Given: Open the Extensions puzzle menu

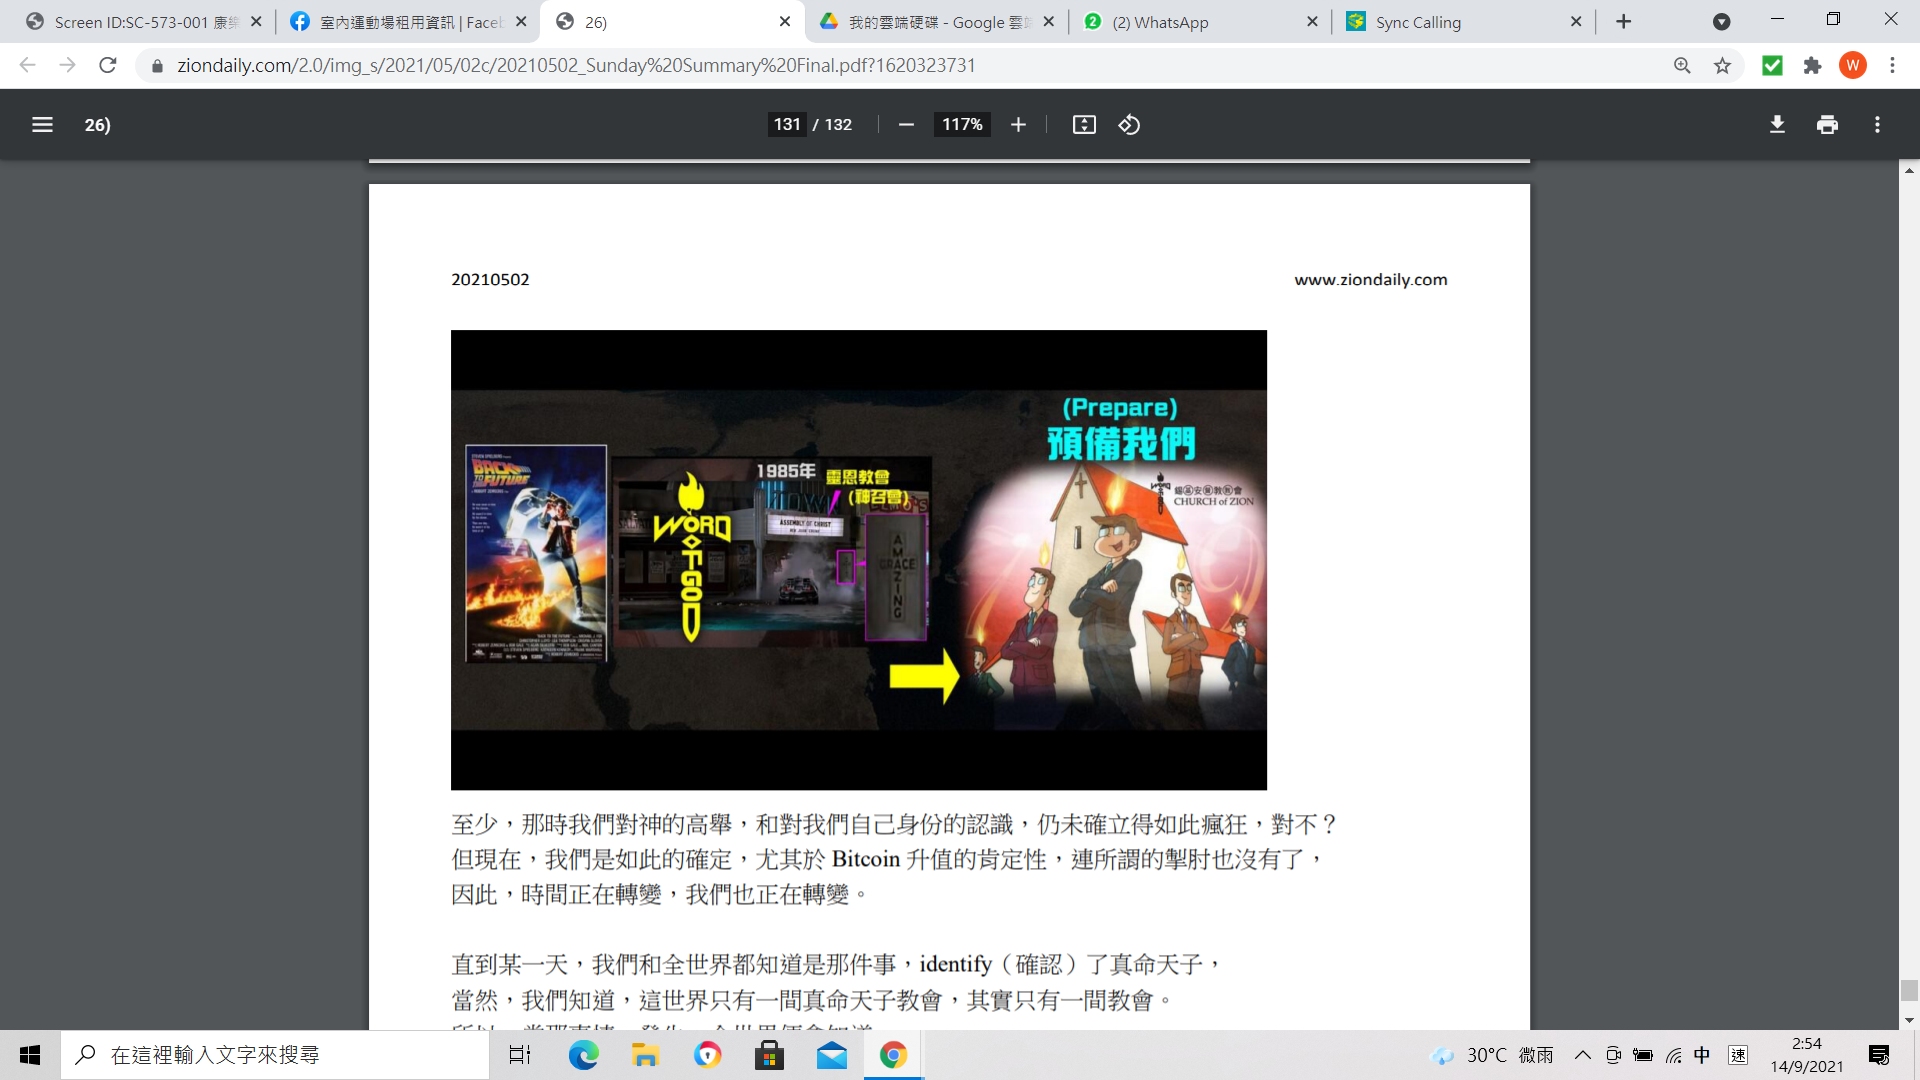Looking at the screenshot, I should [1812, 66].
